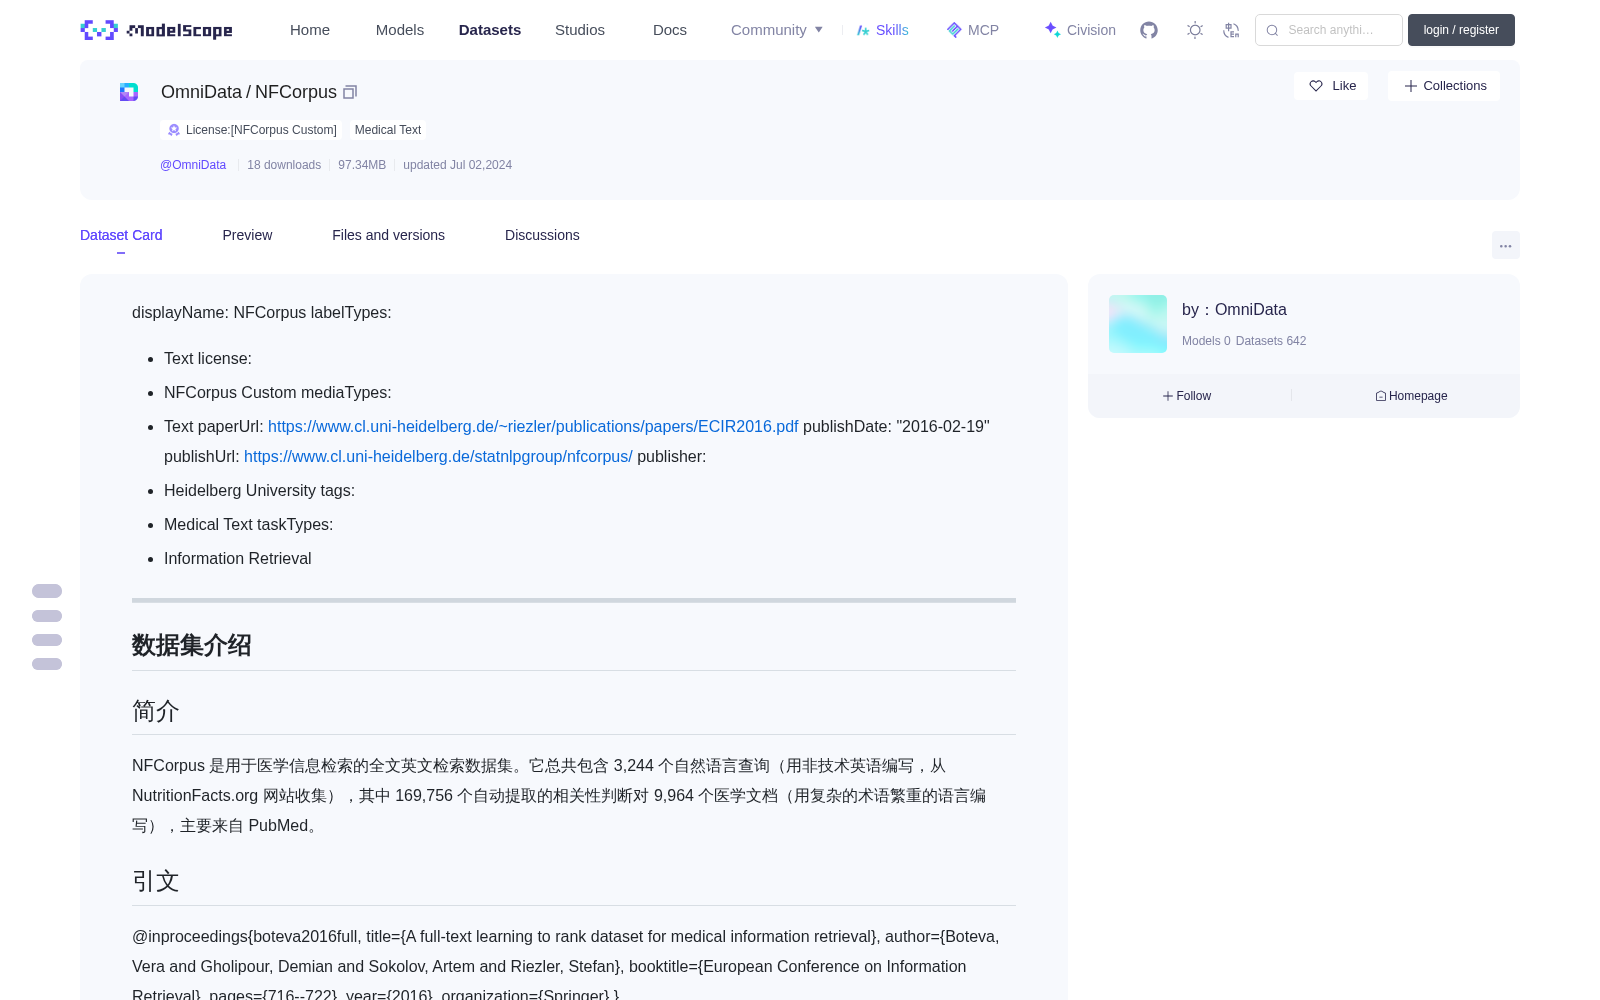Click the OmniData organization thumbnail
Viewport: 1600px width, 1000px height.
click(x=1138, y=324)
